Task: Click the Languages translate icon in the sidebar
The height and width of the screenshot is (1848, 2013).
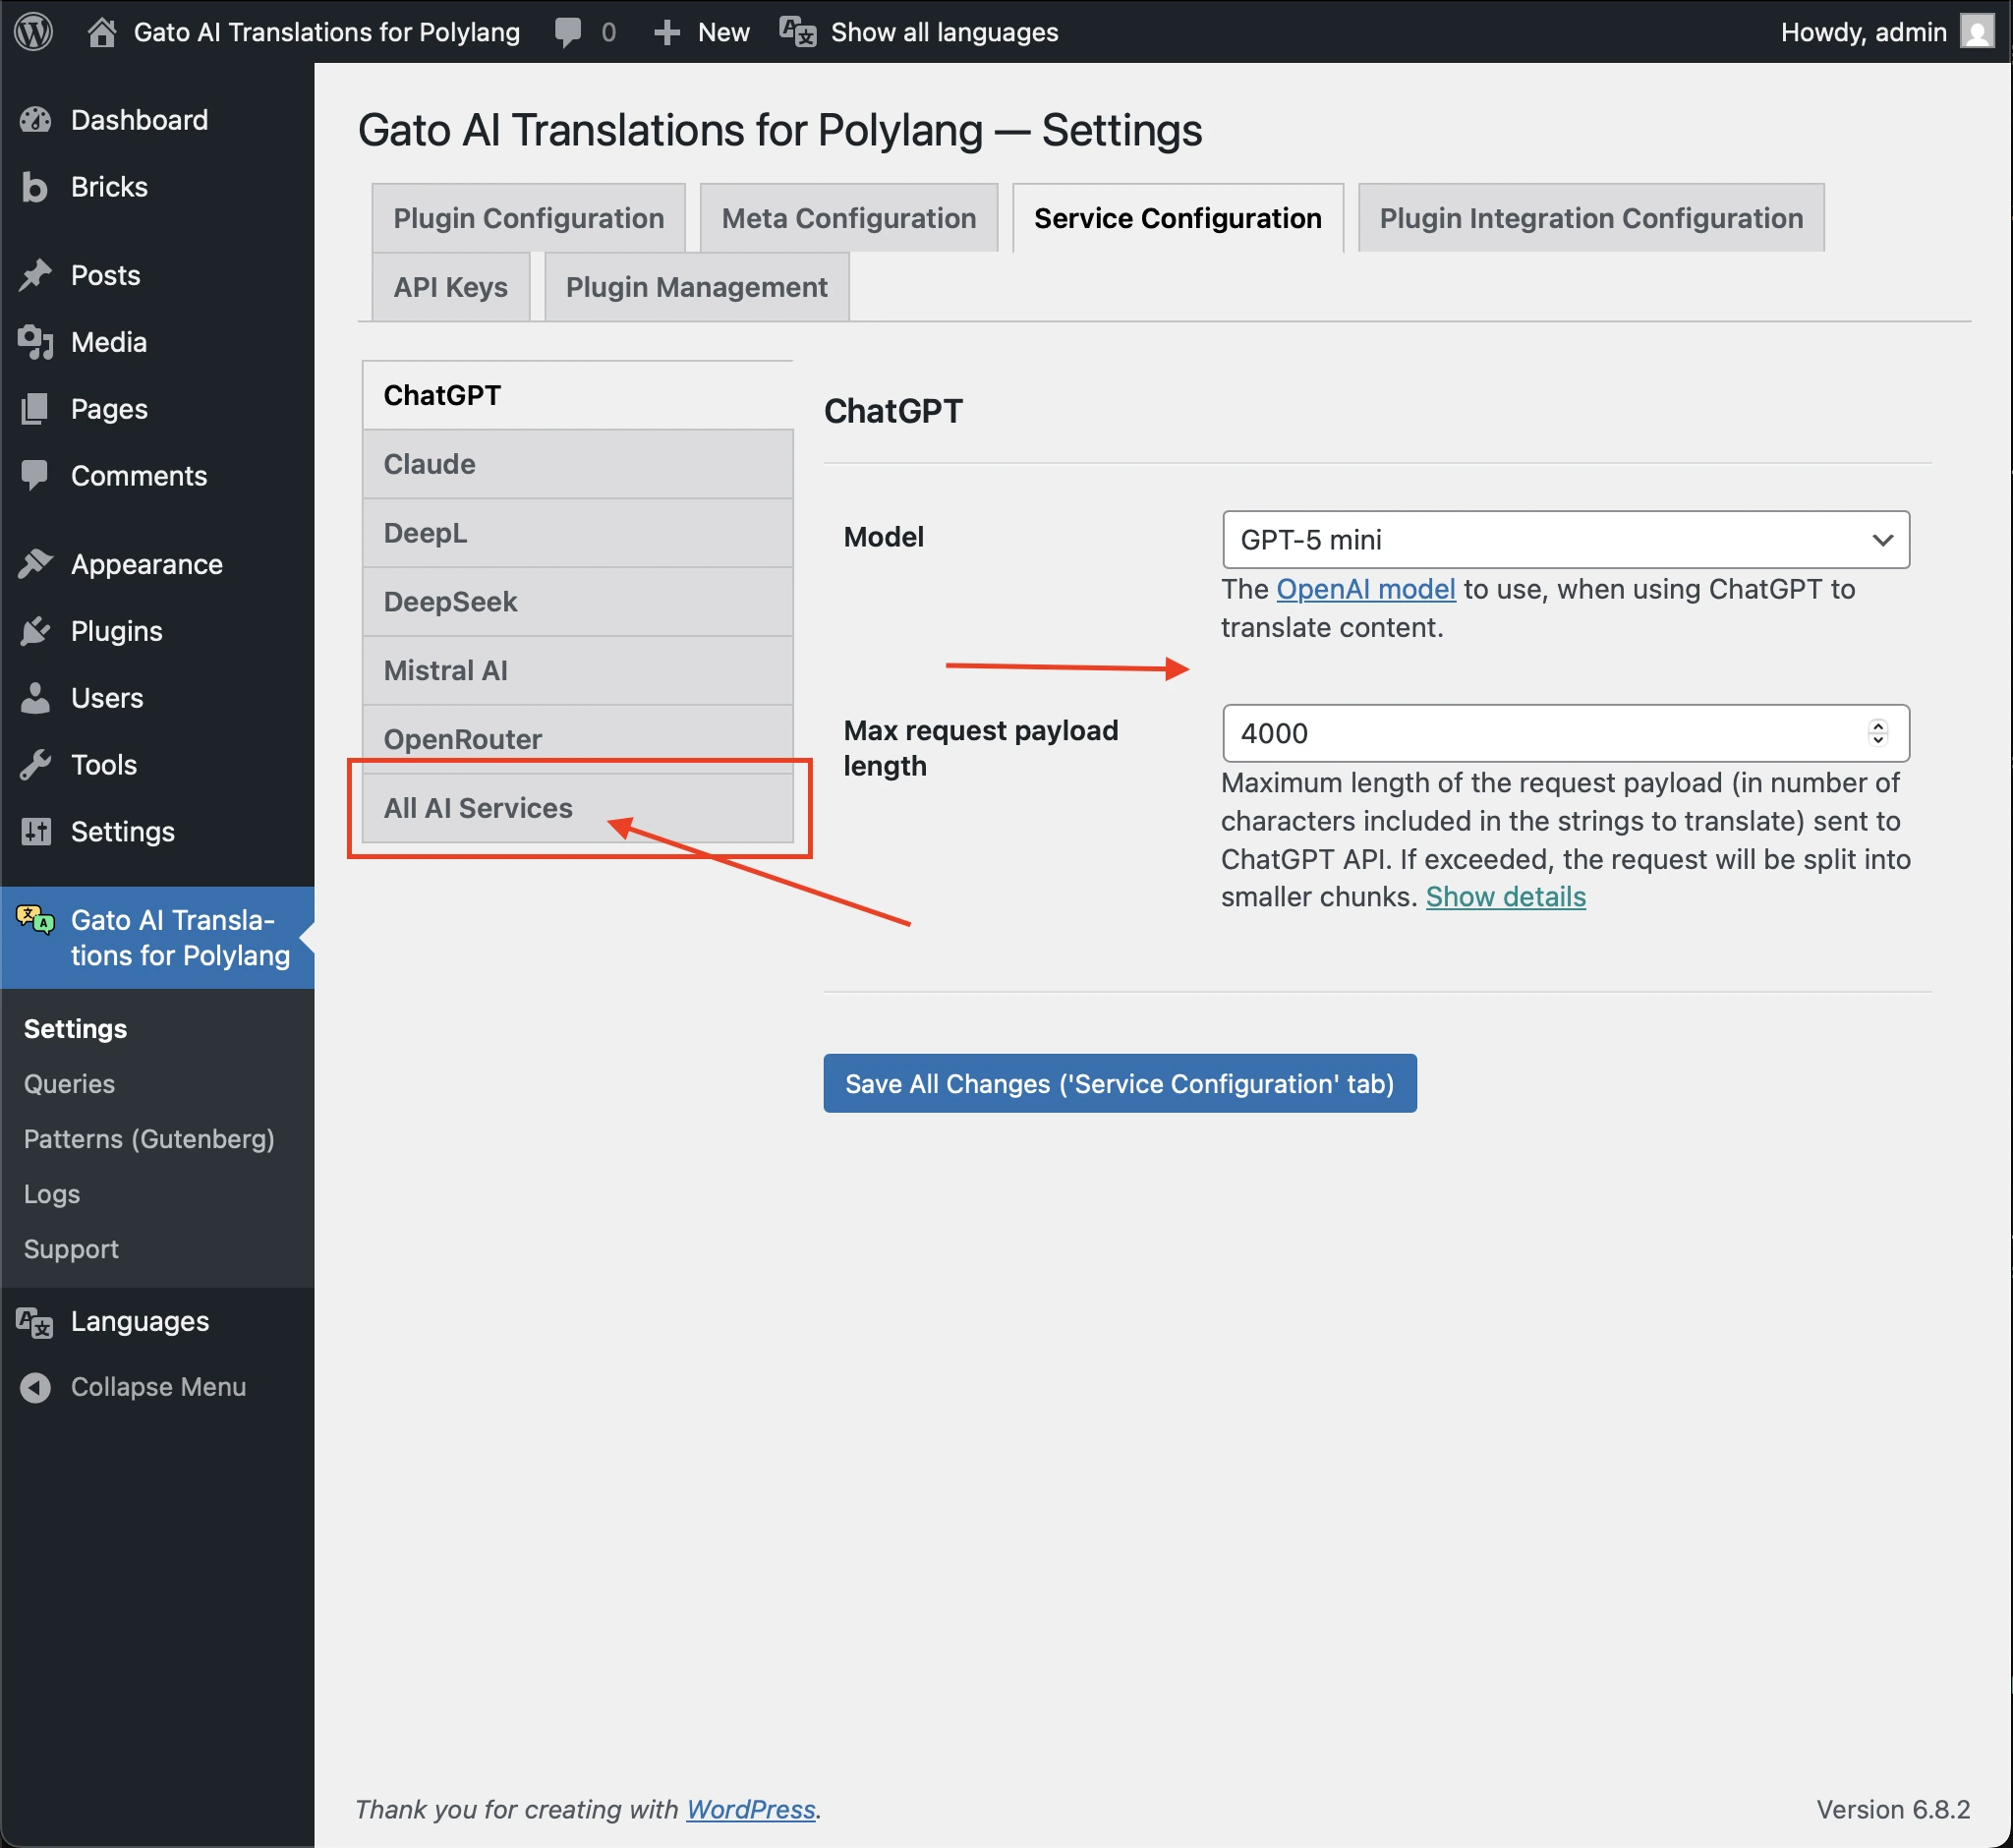Action: click(35, 1321)
